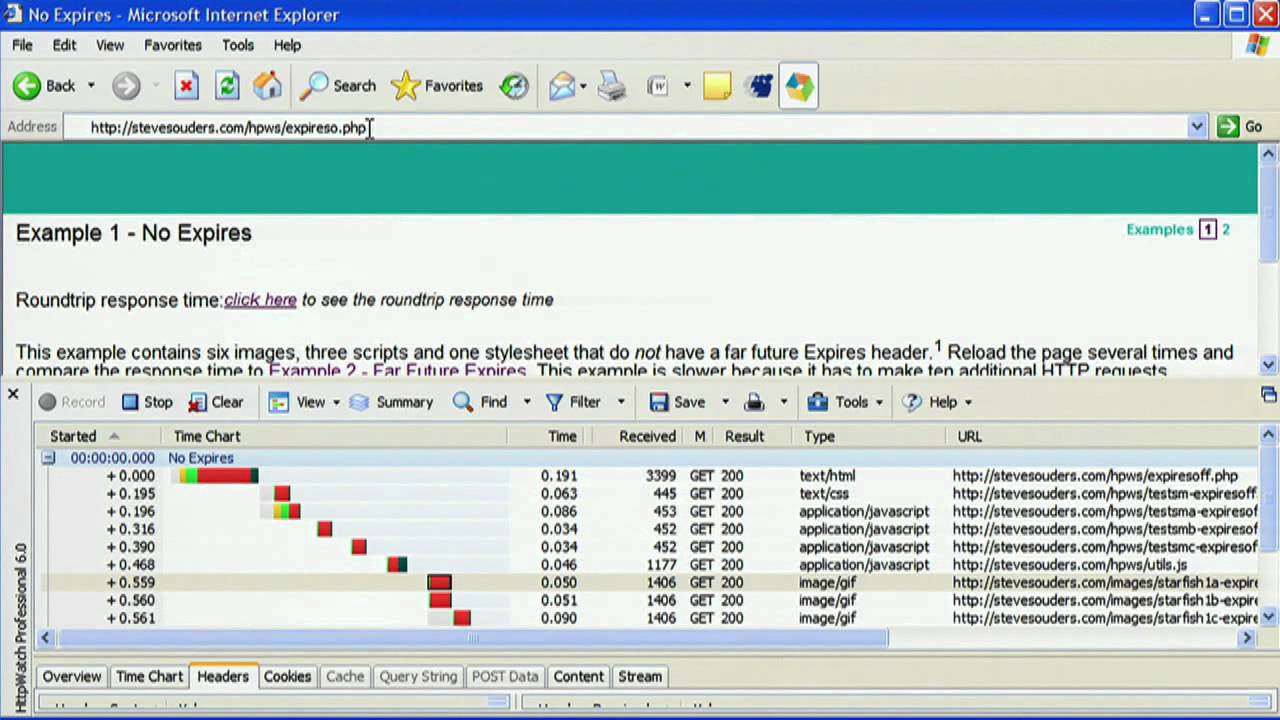Click the Mail envelope icon
Viewport: 1280px width, 720px height.
562,86
